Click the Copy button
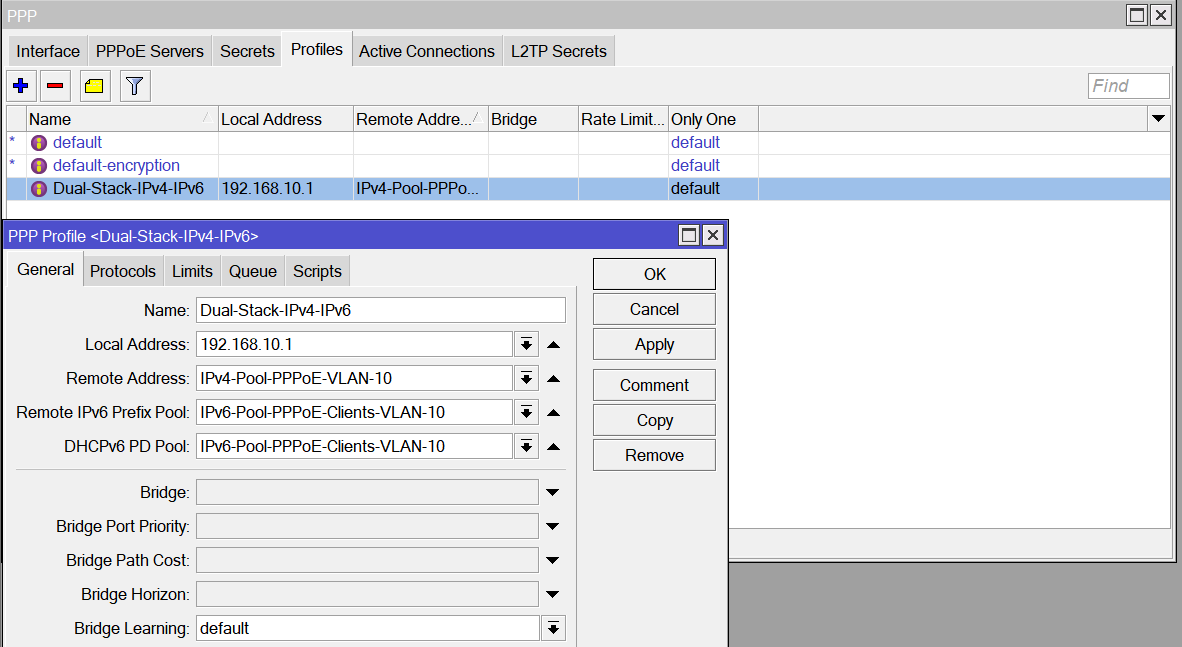Image resolution: width=1182 pixels, height=647 pixels. tap(654, 420)
